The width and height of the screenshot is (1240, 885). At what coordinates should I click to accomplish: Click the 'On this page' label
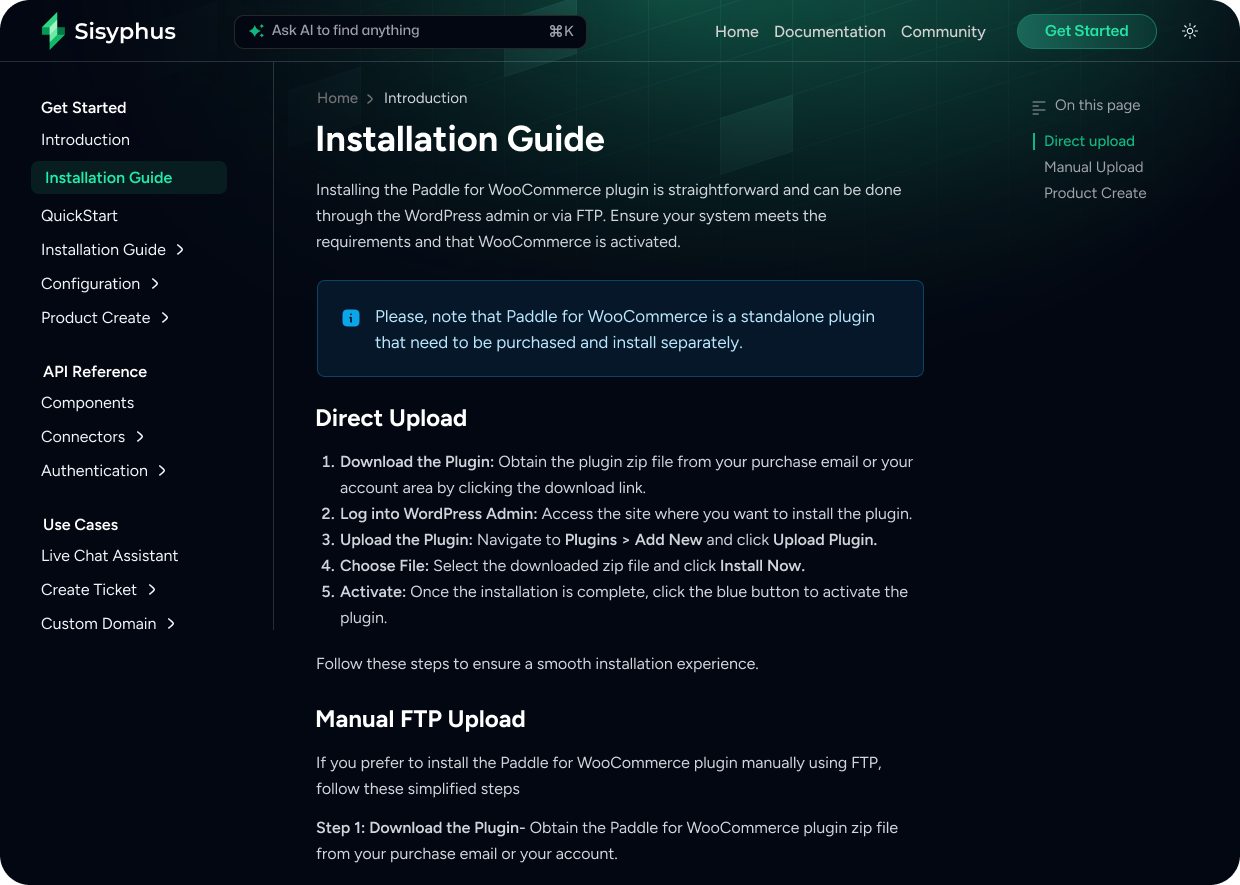click(x=1097, y=106)
